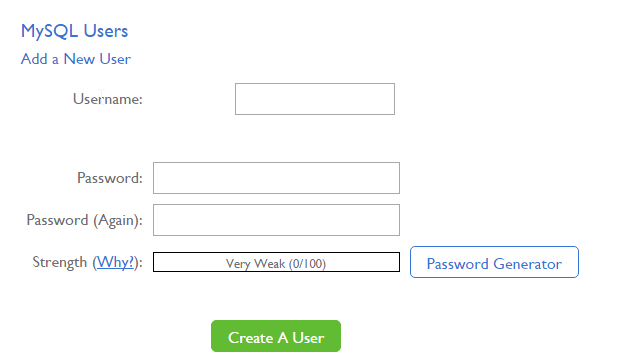This screenshot has height=363, width=640.
Task: Click the Add a New User subheading
Action: click(x=76, y=59)
